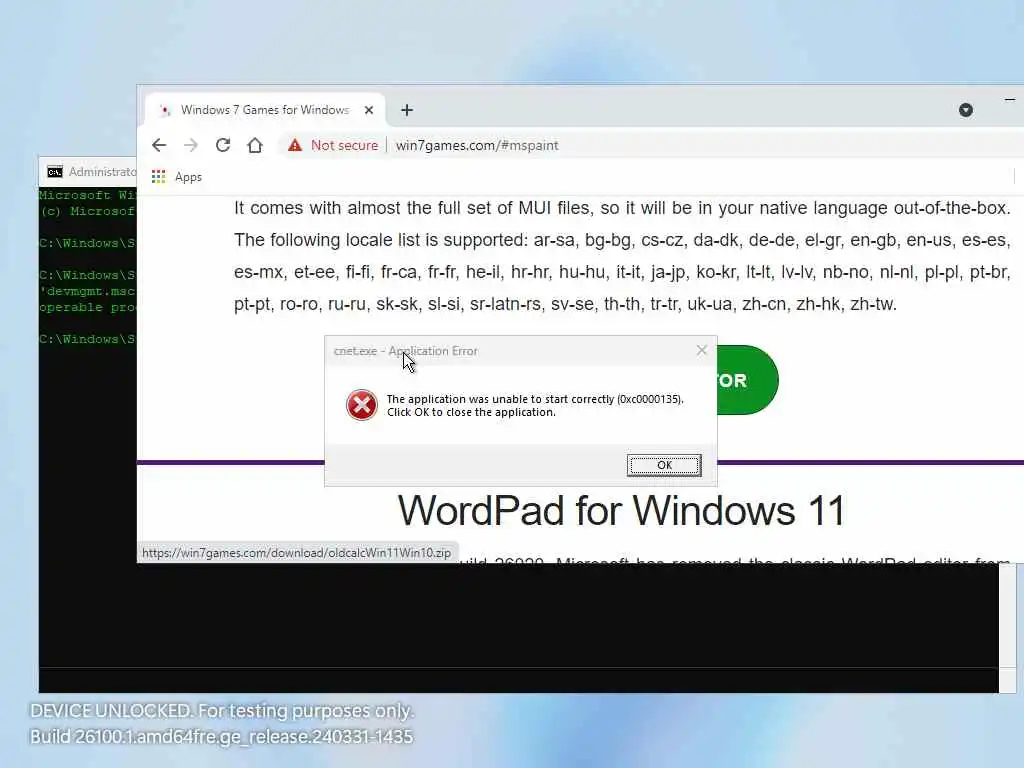Click the tab favicon of Windows 7 Games
This screenshot has height=768, width=1024.
pyautogui.click(x=165, y=110)
